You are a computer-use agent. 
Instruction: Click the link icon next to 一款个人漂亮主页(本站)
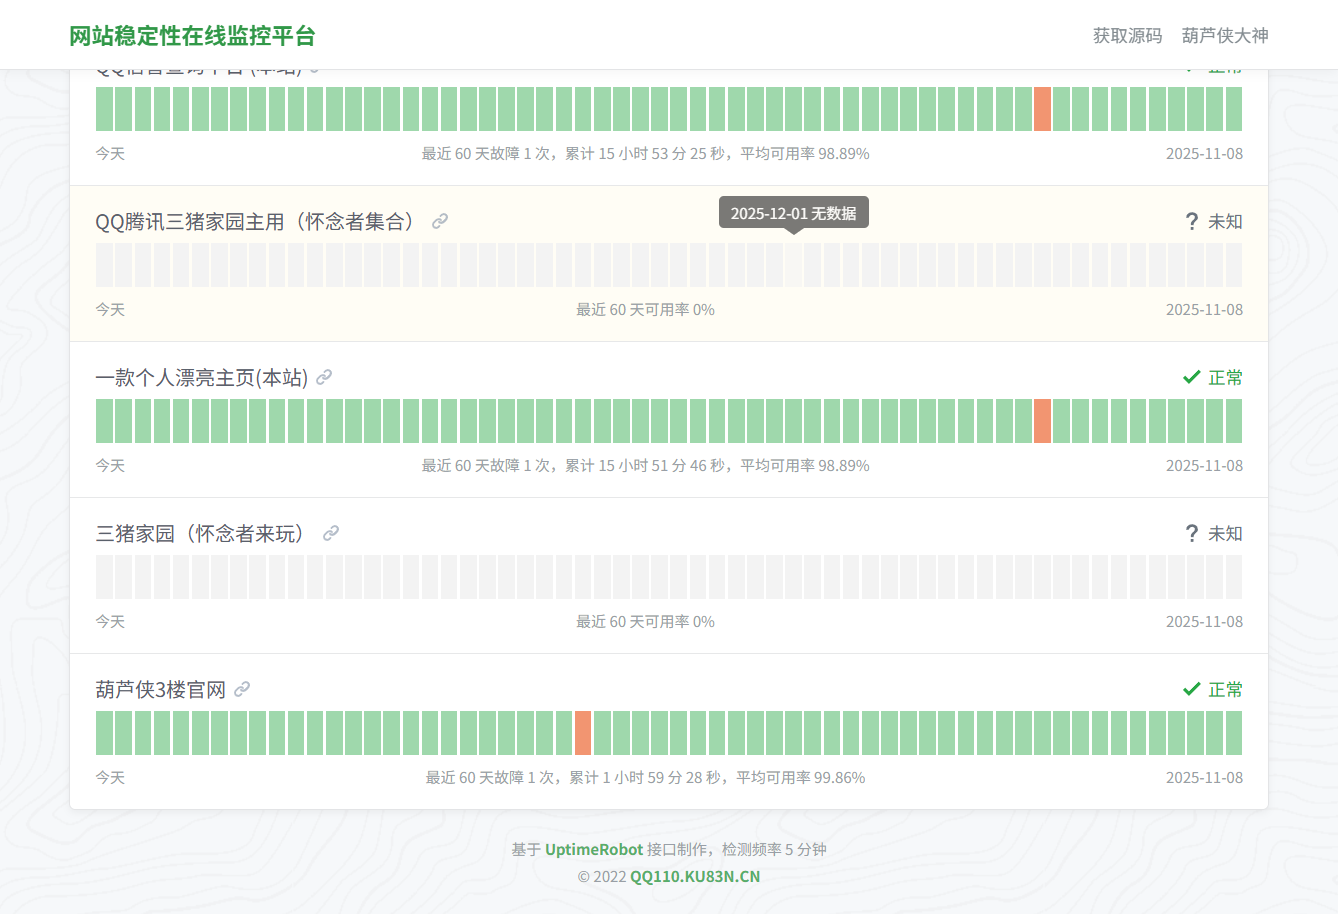(x=324, y=378)
